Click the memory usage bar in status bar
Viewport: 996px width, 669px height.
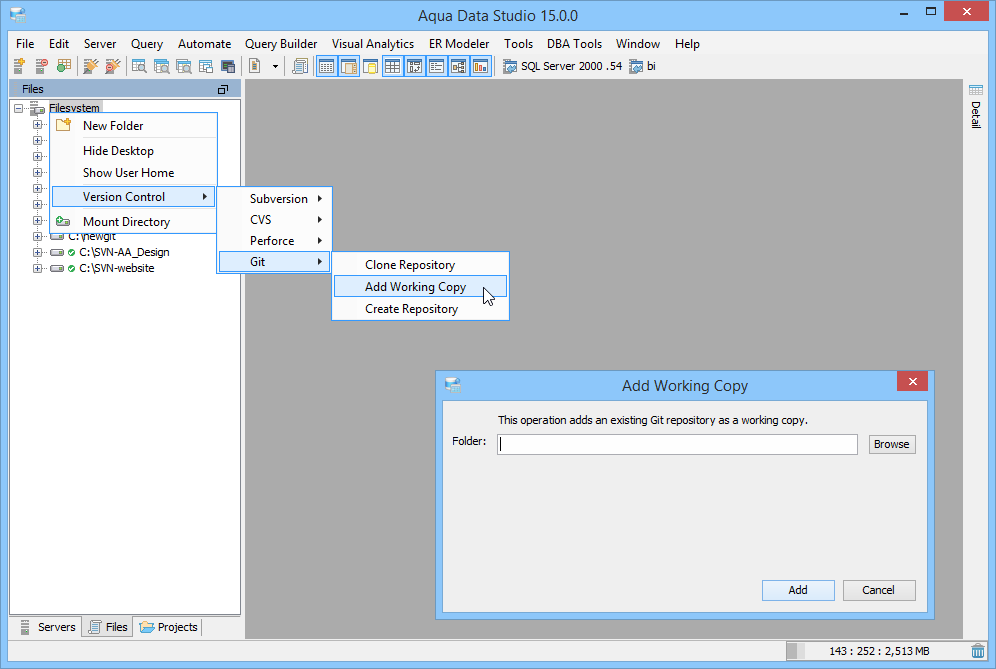click(877, 651)
